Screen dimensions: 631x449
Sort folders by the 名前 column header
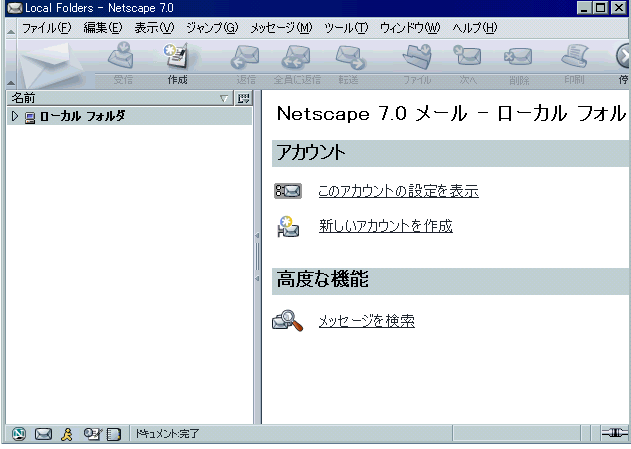coord(120,98)
